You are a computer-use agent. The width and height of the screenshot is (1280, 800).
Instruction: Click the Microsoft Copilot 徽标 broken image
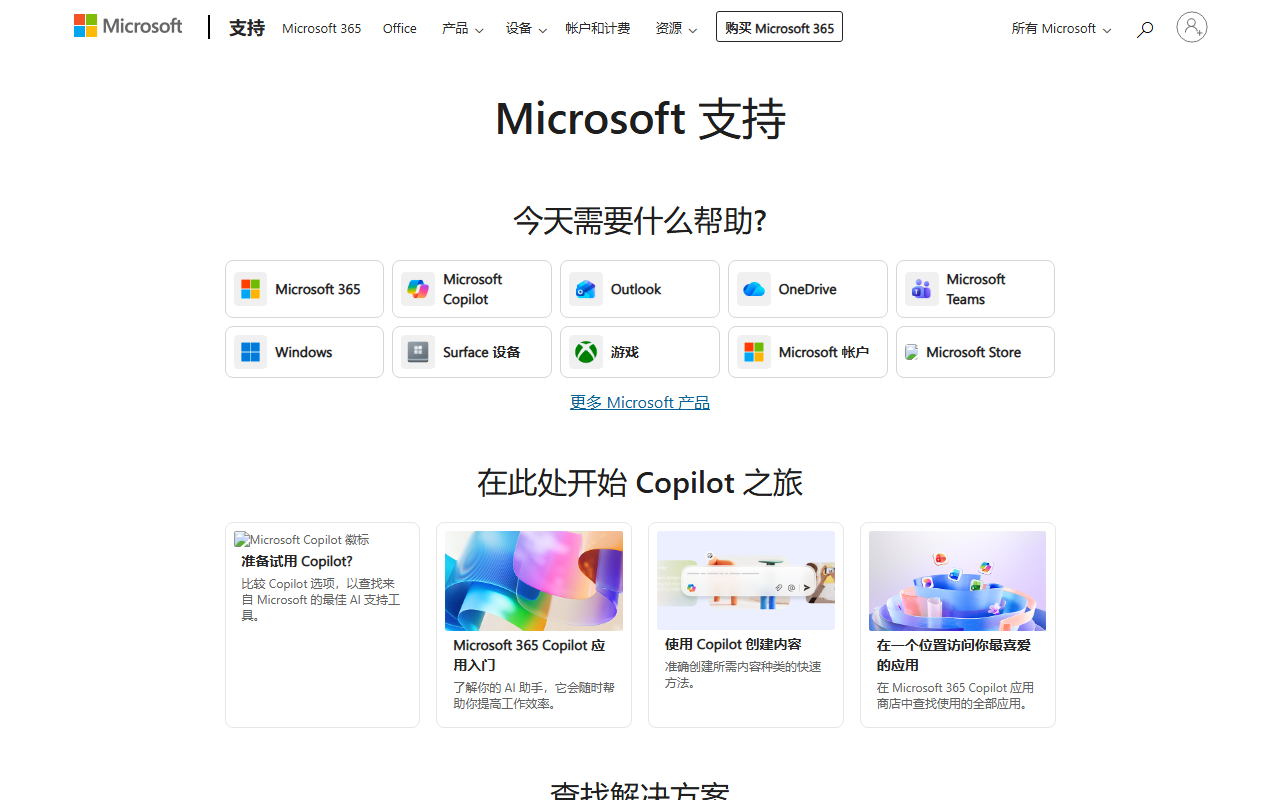pos(302,539)
